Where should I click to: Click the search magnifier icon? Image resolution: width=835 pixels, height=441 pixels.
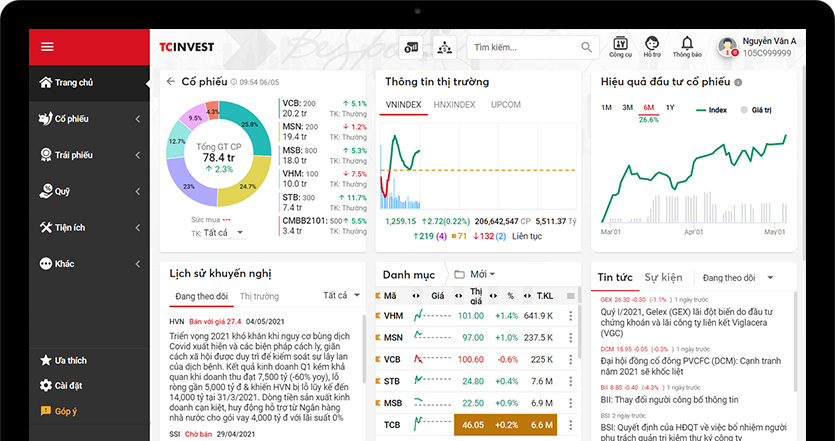[587, 47]
